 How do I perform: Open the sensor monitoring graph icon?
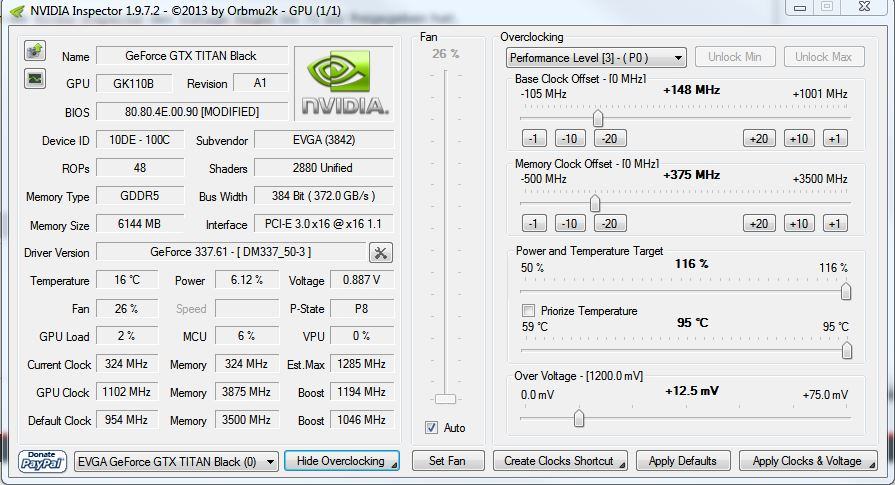(x=35, y=78)
